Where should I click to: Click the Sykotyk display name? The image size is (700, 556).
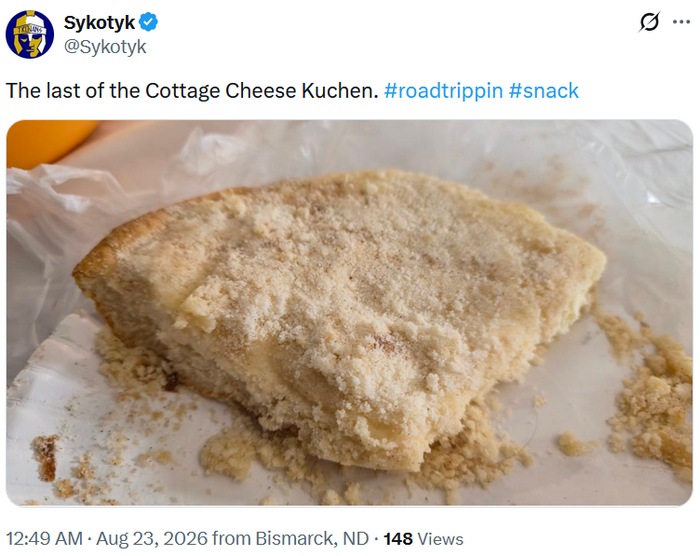[99, 22]
